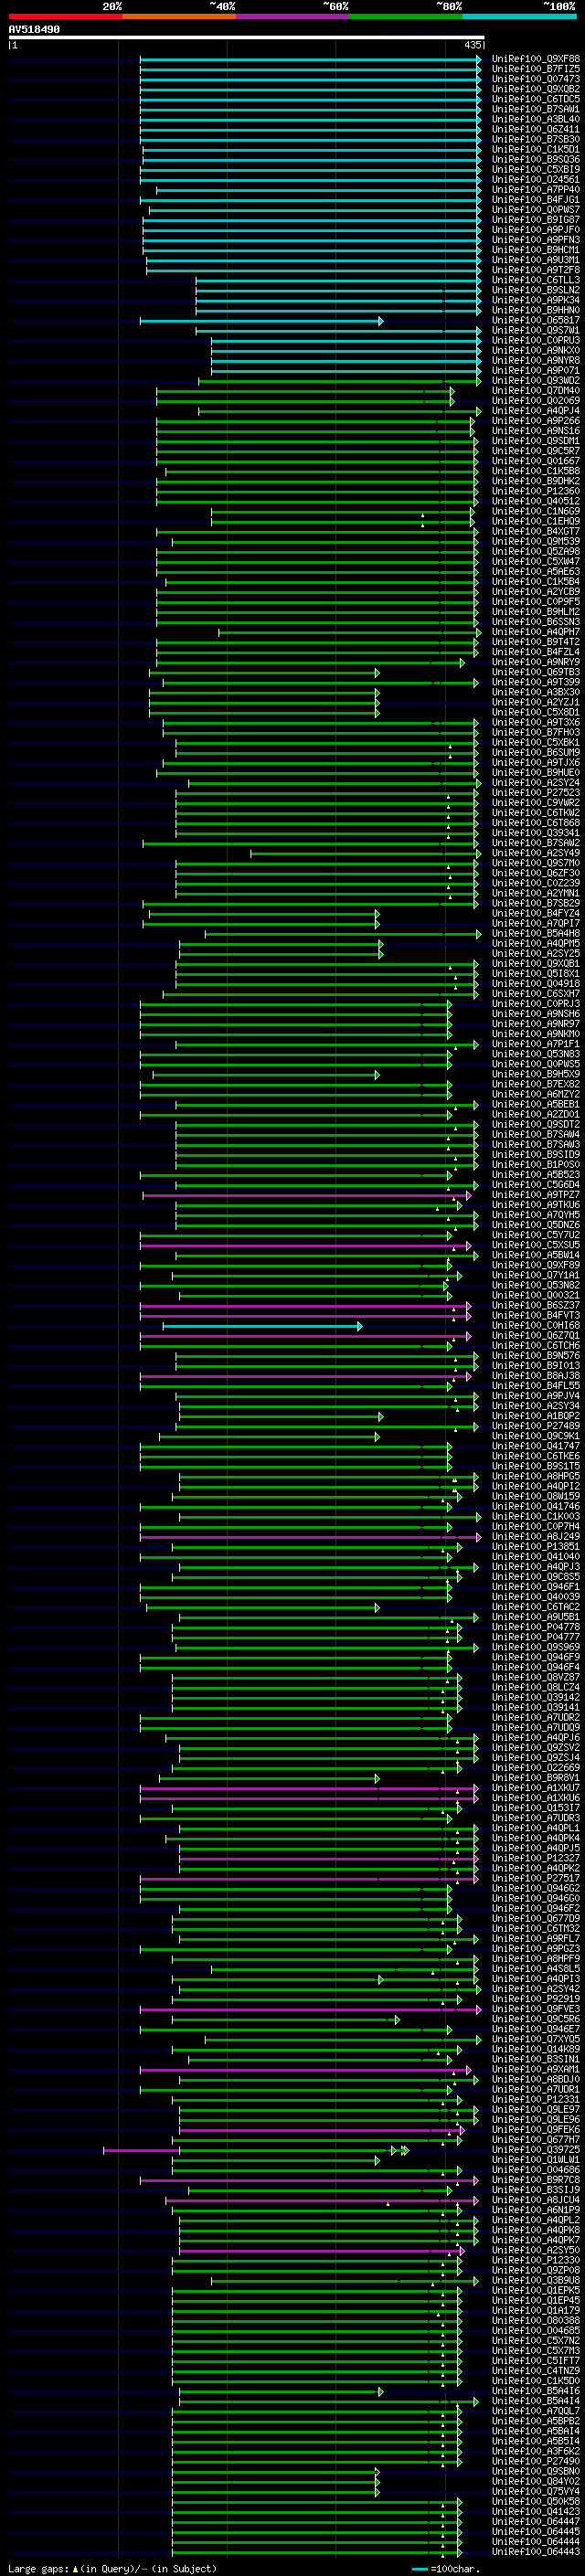The height and width of the screenshot is (2576, 585).
Task: Select hit label UniRef100_Q7DM40
Action: [x=536, y=391]
